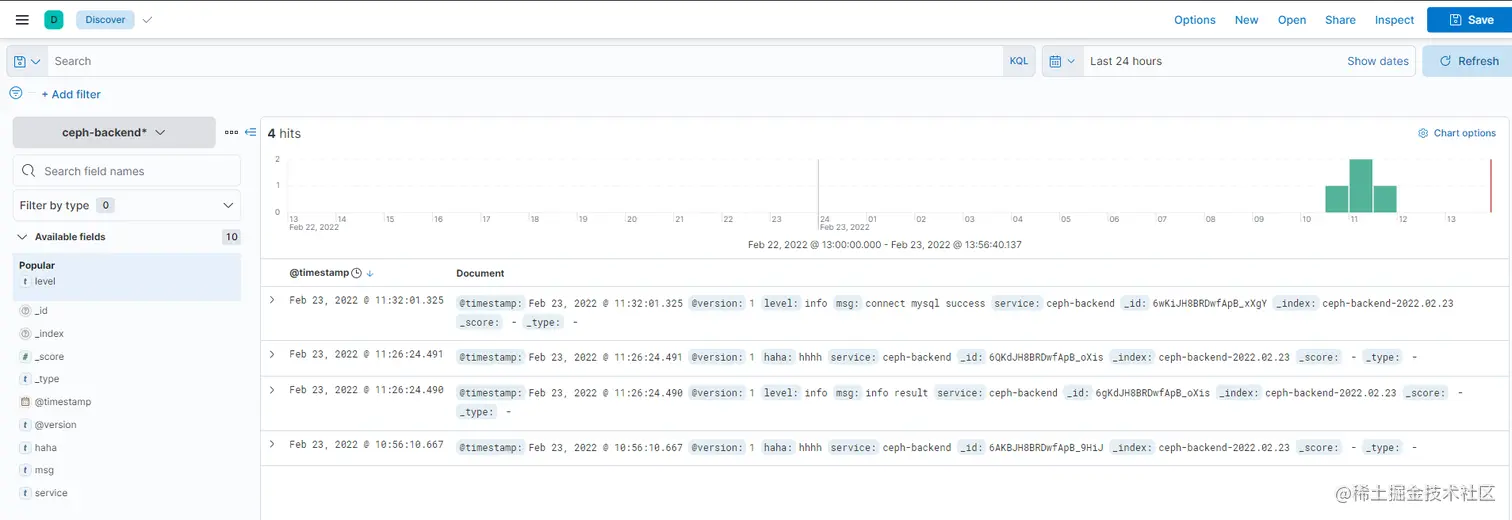1512x520 pixels.
Task: Click the type icon of msg field
Action: tap(25, 470)
